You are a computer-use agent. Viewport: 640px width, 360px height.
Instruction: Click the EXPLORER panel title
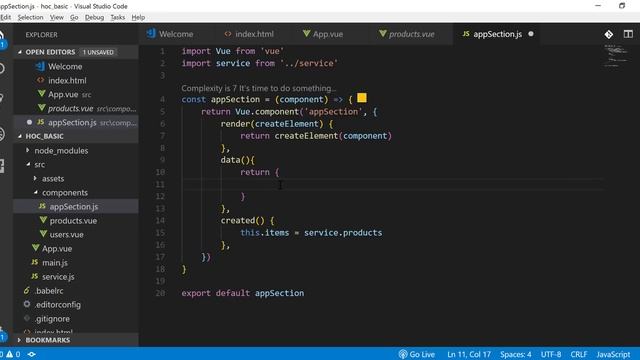click(x=41, y=35)
